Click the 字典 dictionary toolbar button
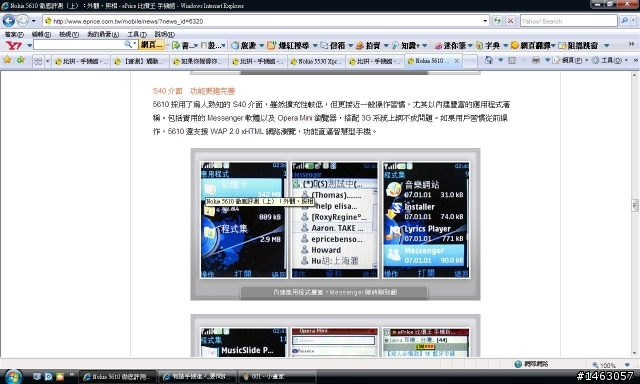640x384 pixels. [488, 45]
